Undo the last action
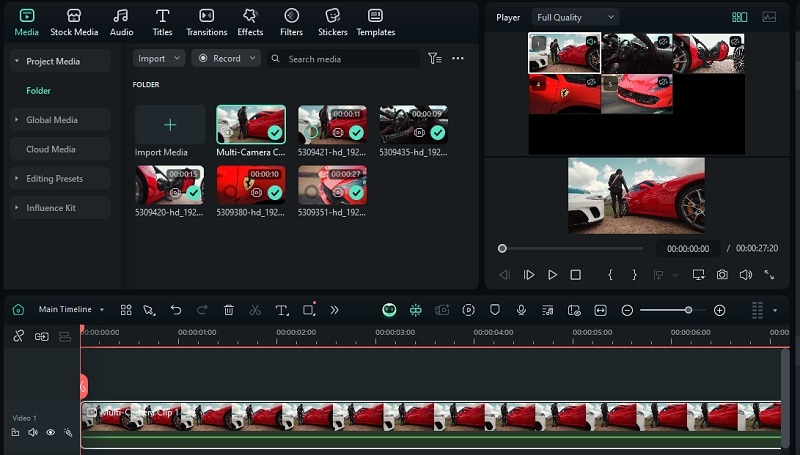Screen dimensions: 800x455 point(176,310)
